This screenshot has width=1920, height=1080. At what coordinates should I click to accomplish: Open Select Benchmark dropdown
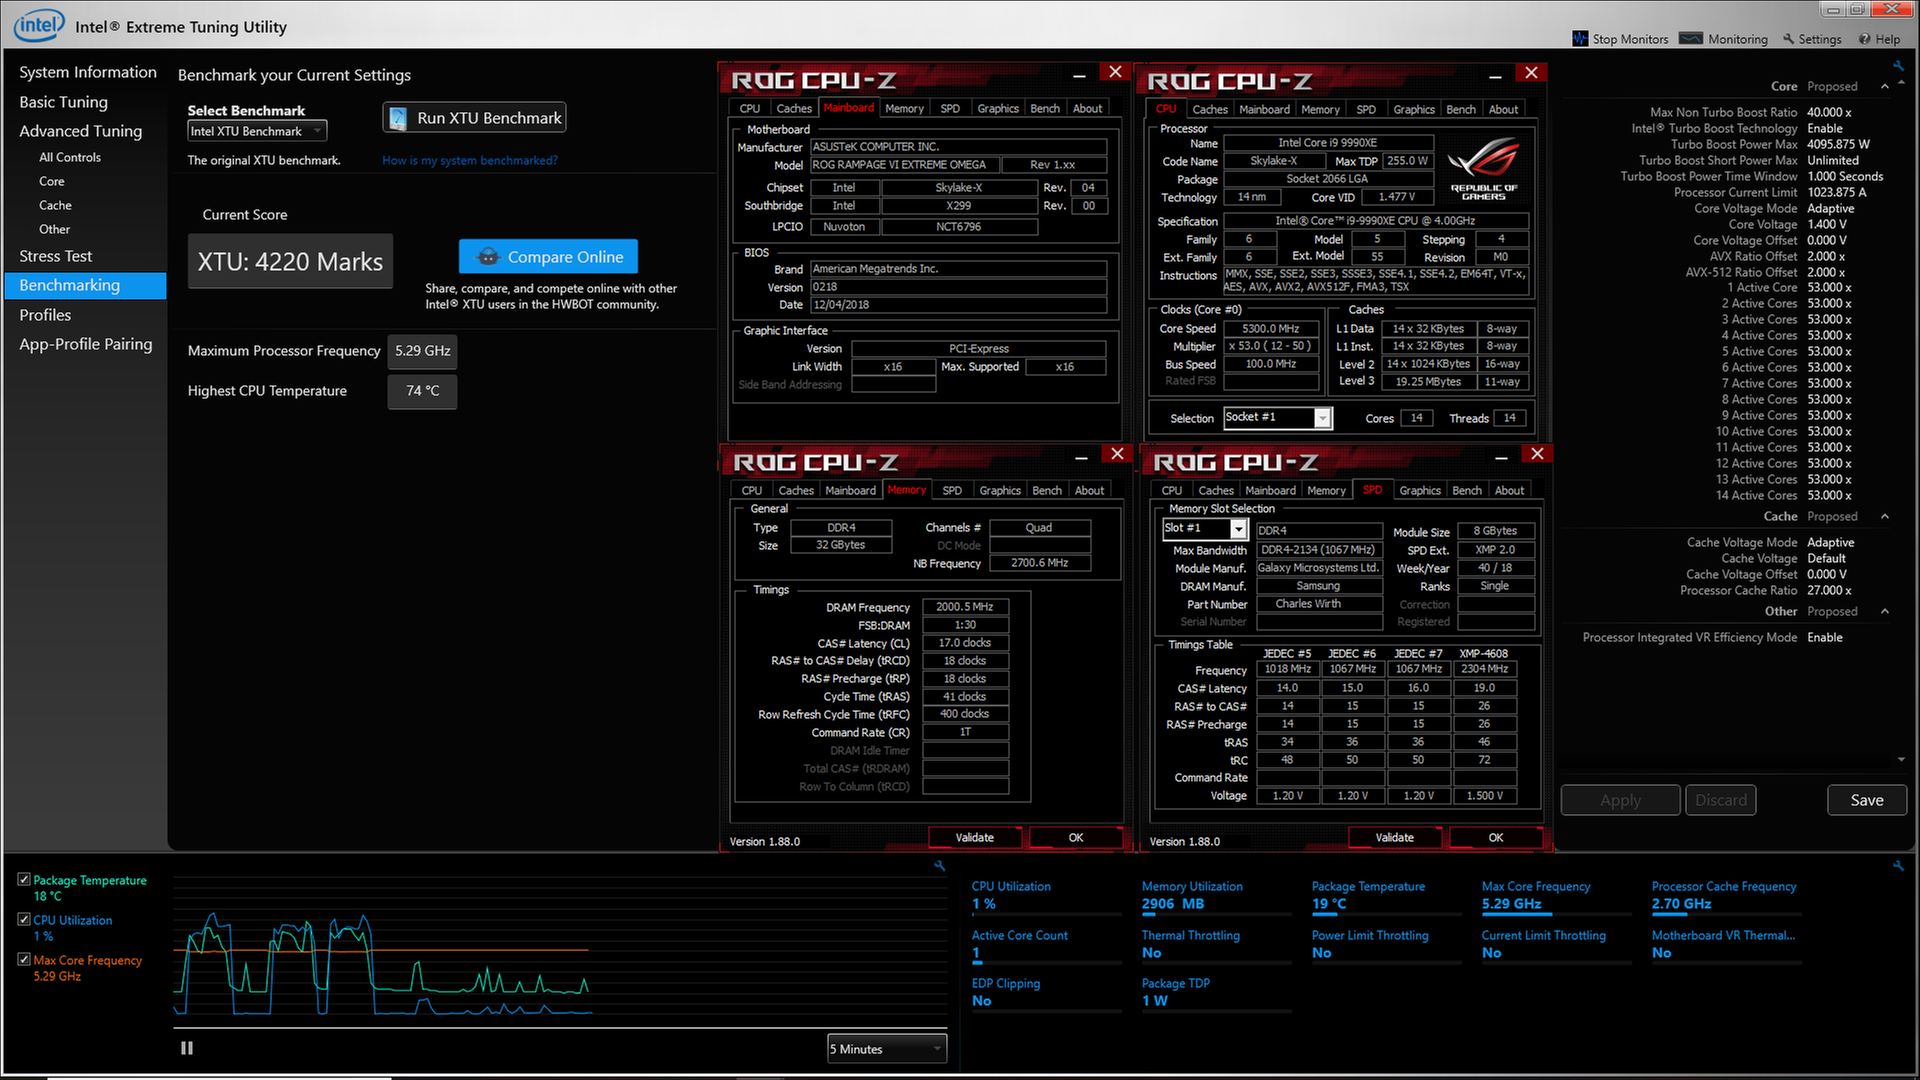(x=257, y=131)
